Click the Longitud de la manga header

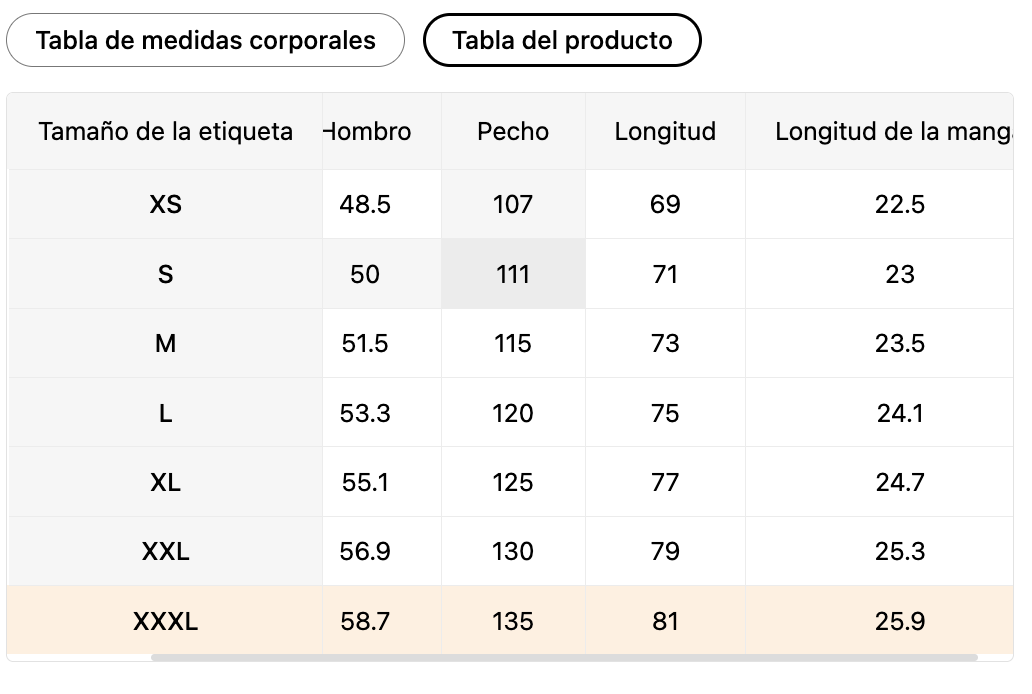(892, 132)
